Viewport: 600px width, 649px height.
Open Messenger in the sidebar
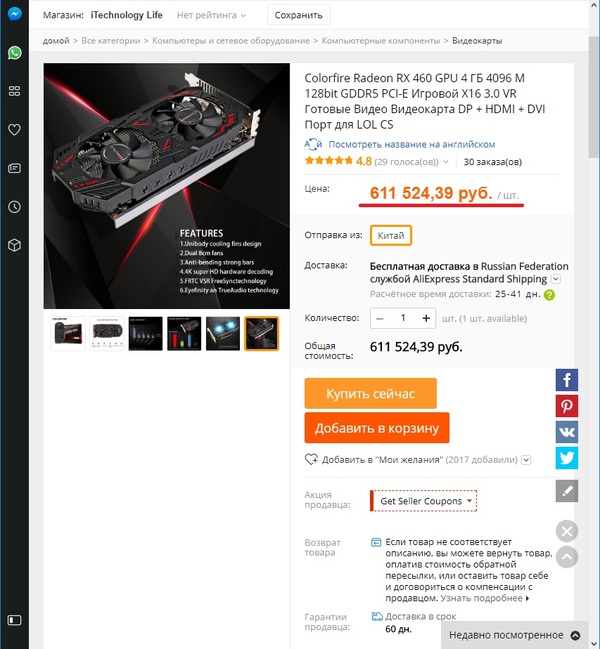(x=14, y=14)
